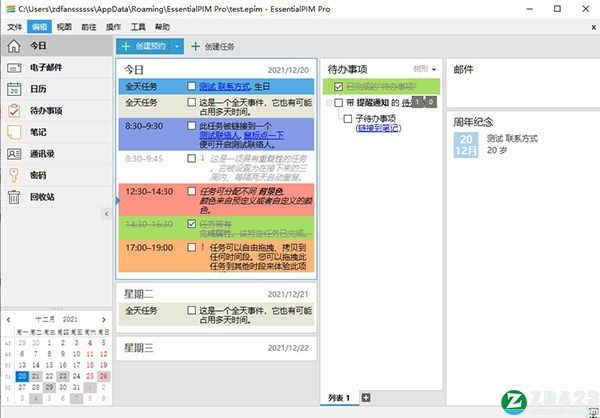Open the 电子邮件 mail section
This screenshot has width=600, height=418.
pos(56,68)
